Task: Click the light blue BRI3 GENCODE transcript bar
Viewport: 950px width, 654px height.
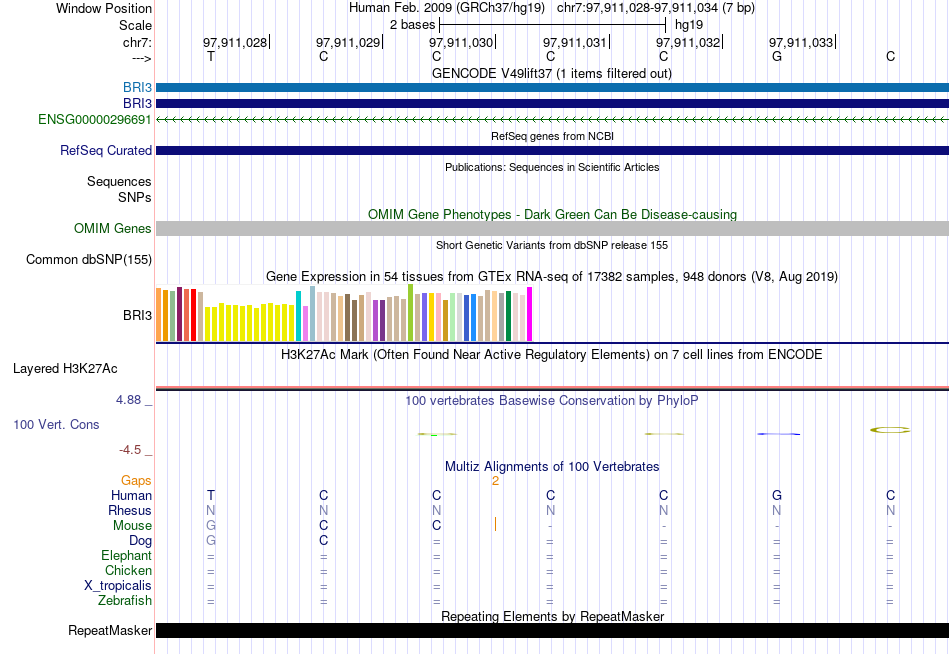Action: click(x=552, y=87)
